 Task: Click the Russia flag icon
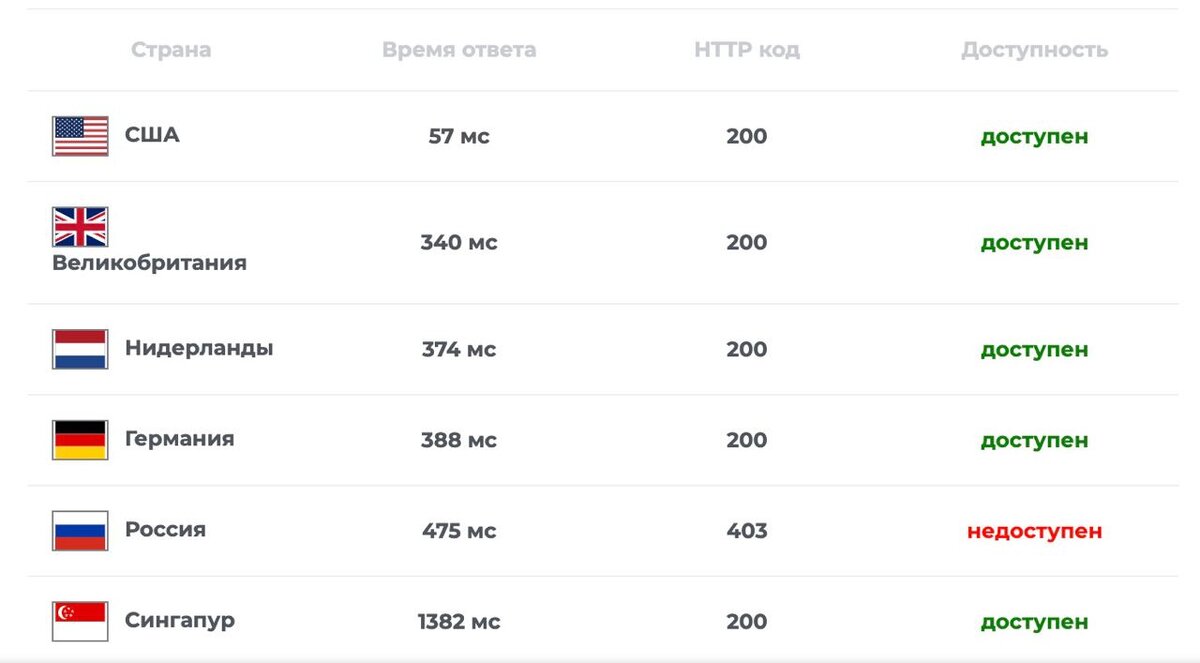click(80, 531)
